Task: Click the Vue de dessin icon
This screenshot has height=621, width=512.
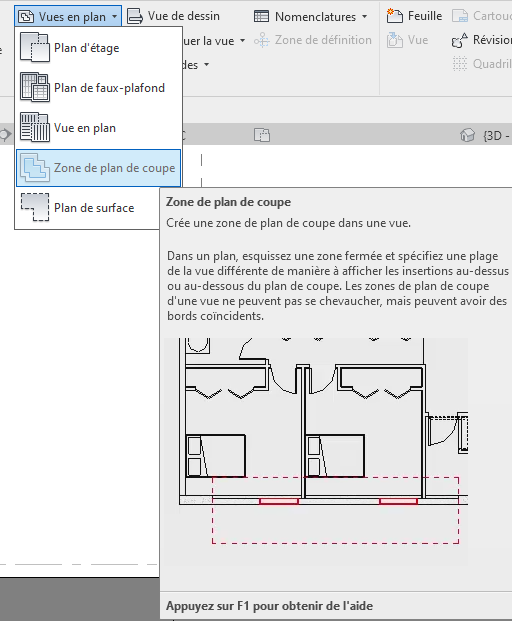Action: click(135, 17)
